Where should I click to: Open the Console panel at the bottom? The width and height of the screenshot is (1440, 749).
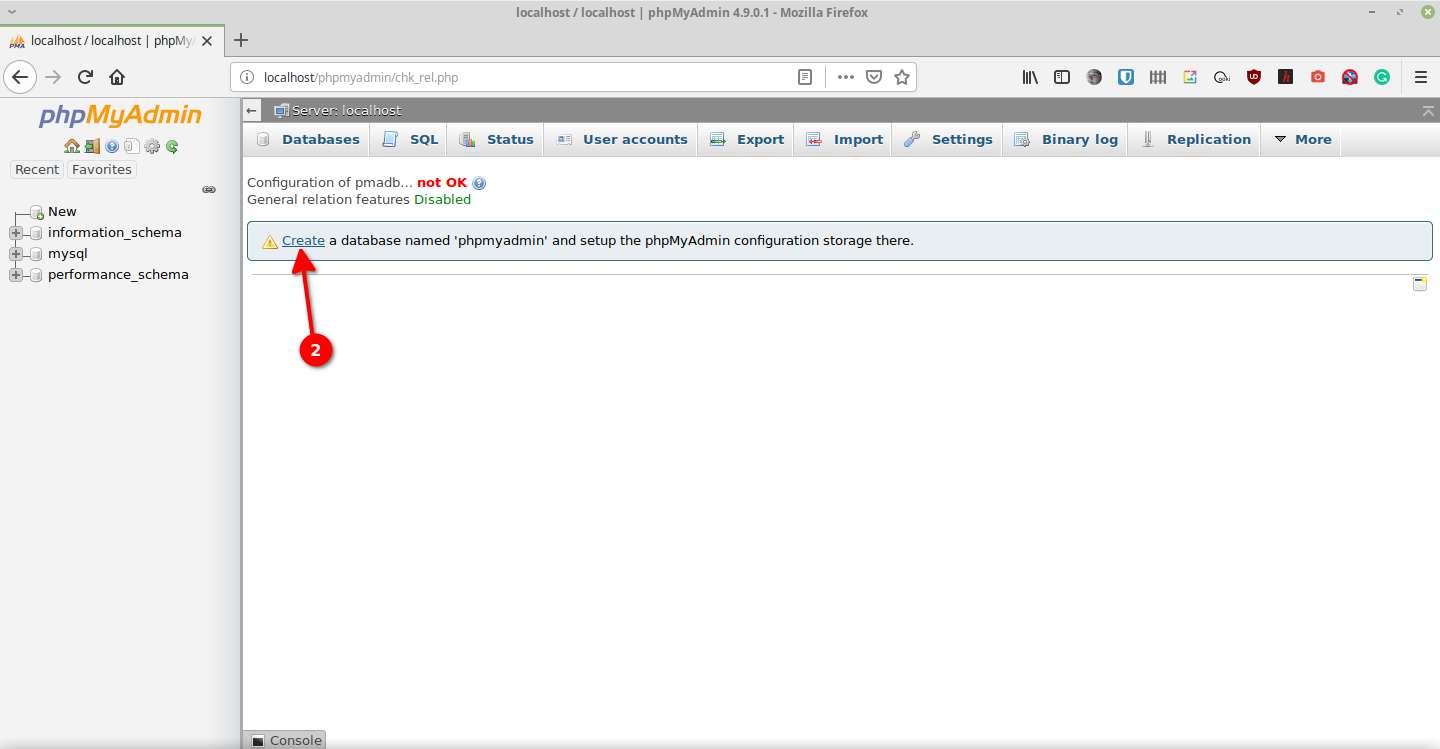(x=285, y=740)
